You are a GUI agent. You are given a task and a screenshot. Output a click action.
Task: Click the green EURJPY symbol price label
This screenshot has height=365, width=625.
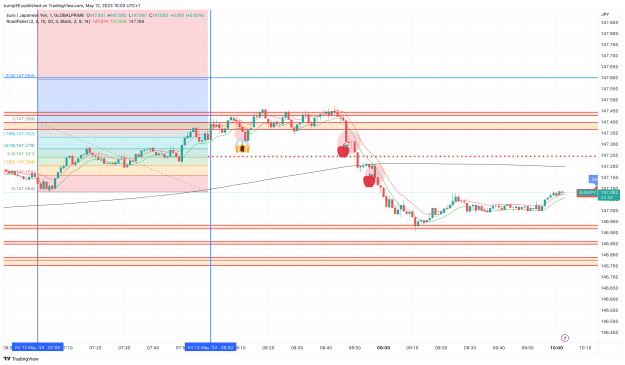pos(587,193)
